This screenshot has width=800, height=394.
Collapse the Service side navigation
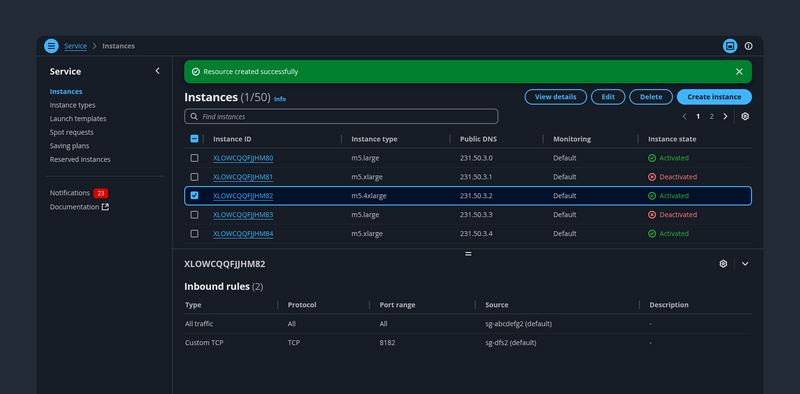pos(157,71)
